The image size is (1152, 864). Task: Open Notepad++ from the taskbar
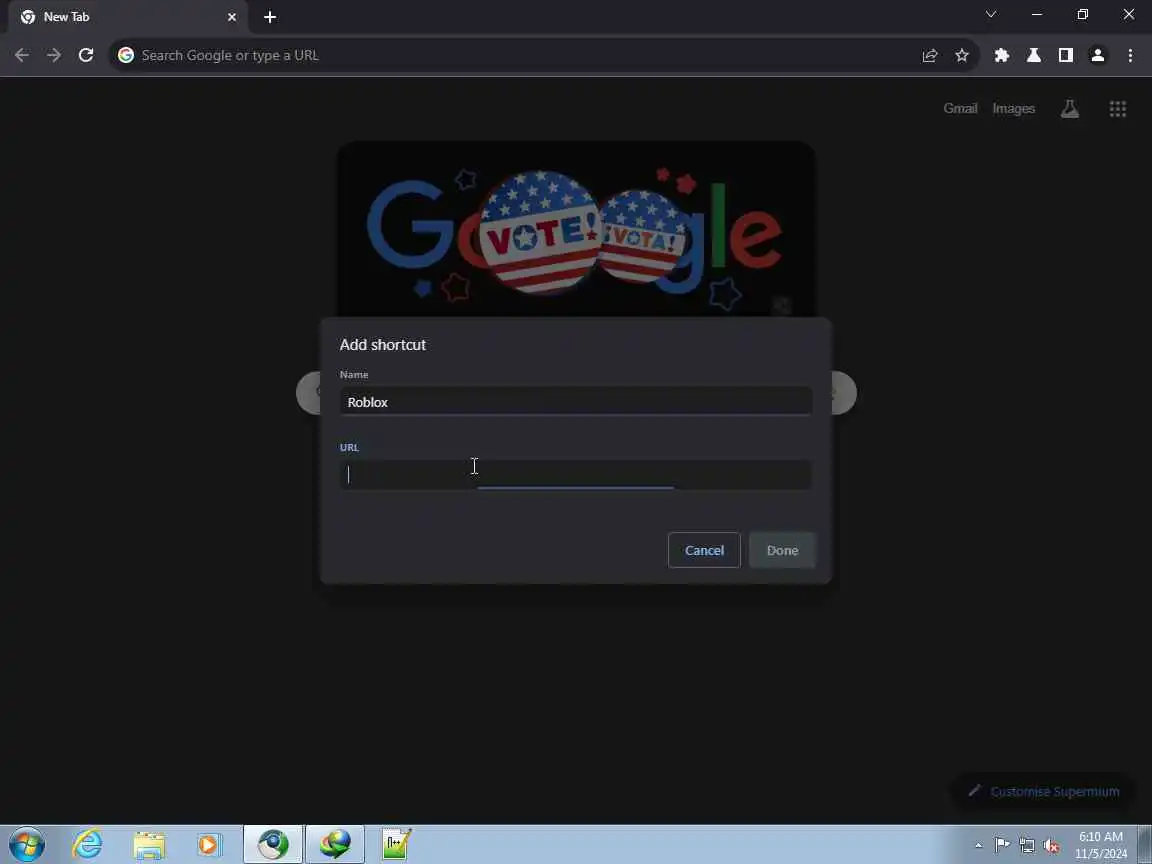point(397,844)
